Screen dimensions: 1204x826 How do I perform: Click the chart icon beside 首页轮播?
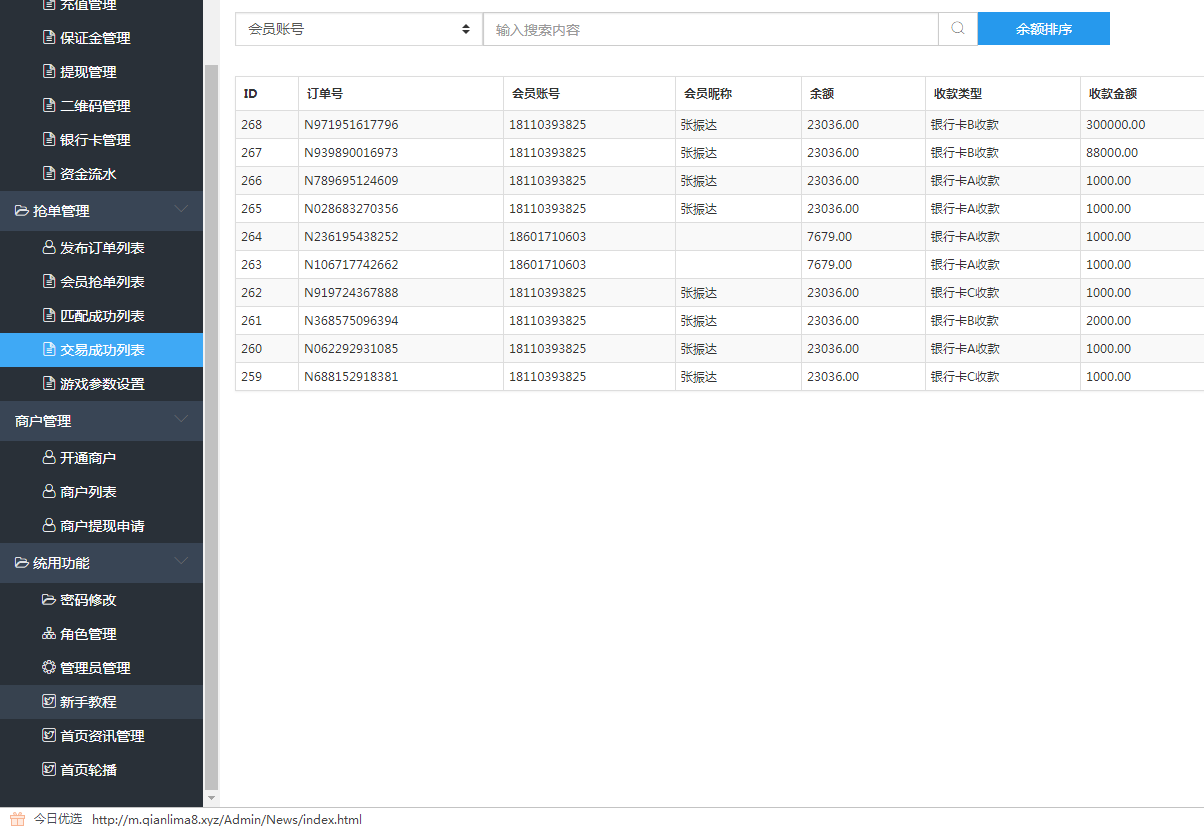[48, 770]
